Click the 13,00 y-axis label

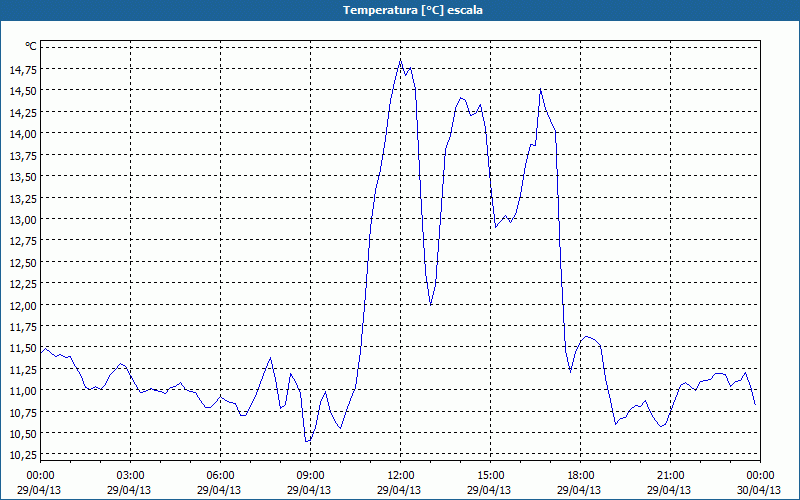(22, 219)
